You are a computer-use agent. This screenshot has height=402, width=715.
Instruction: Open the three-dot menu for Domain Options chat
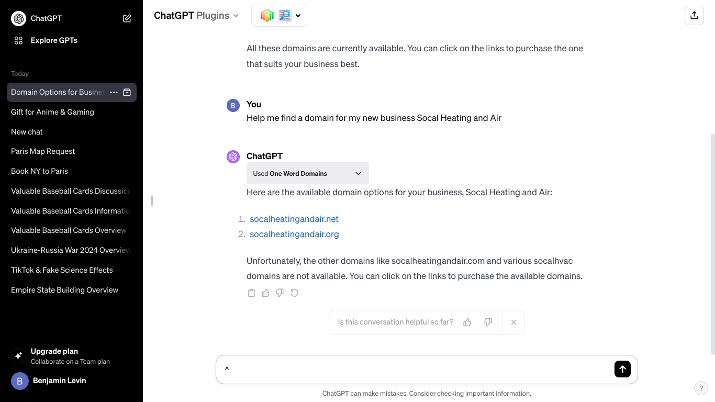coord(114,92)
